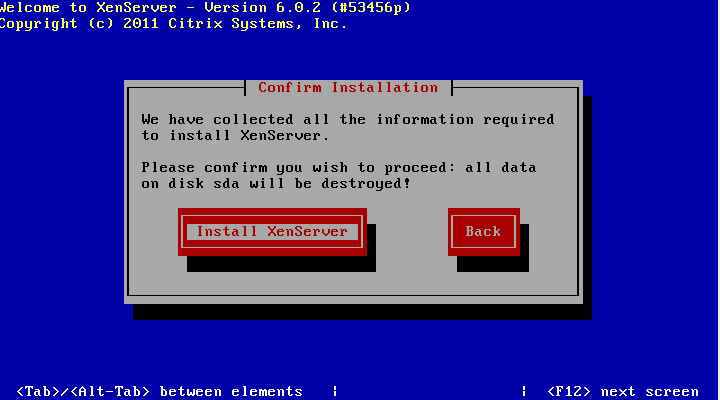Viewport: 720px width, 400px height.
Task: Click the Install XenServer button
Action: coord(272,231)
